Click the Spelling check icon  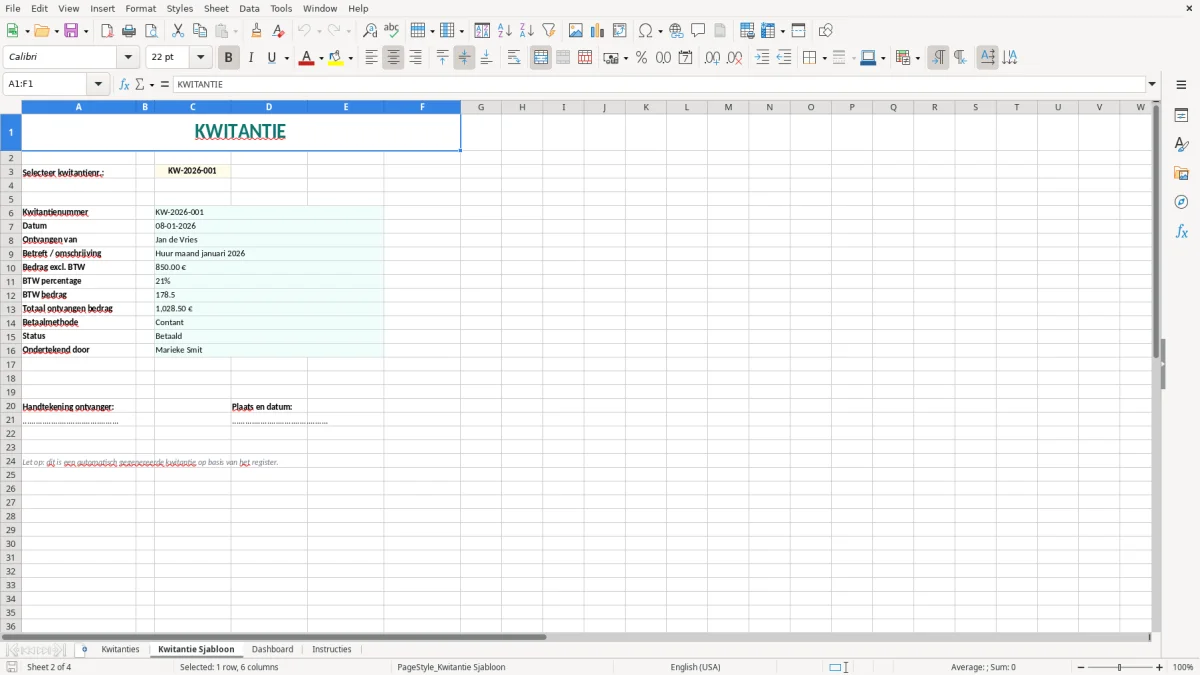[392, 31]
